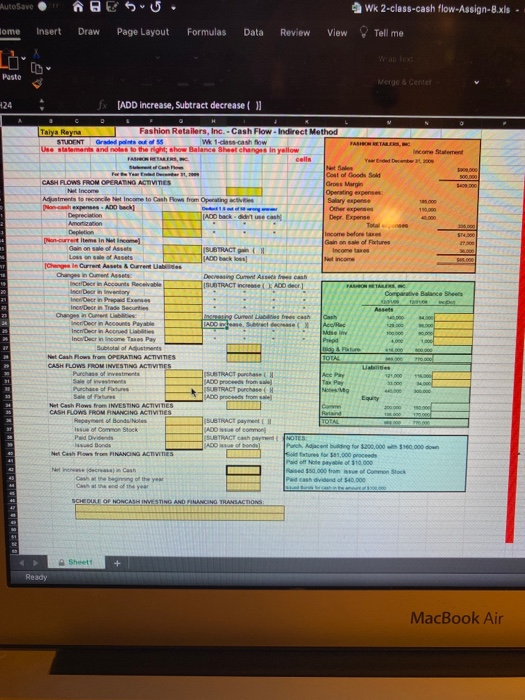The width and height of the screenshot is (525, 700).
Task: Click column header M
Action: click(389, 121)
